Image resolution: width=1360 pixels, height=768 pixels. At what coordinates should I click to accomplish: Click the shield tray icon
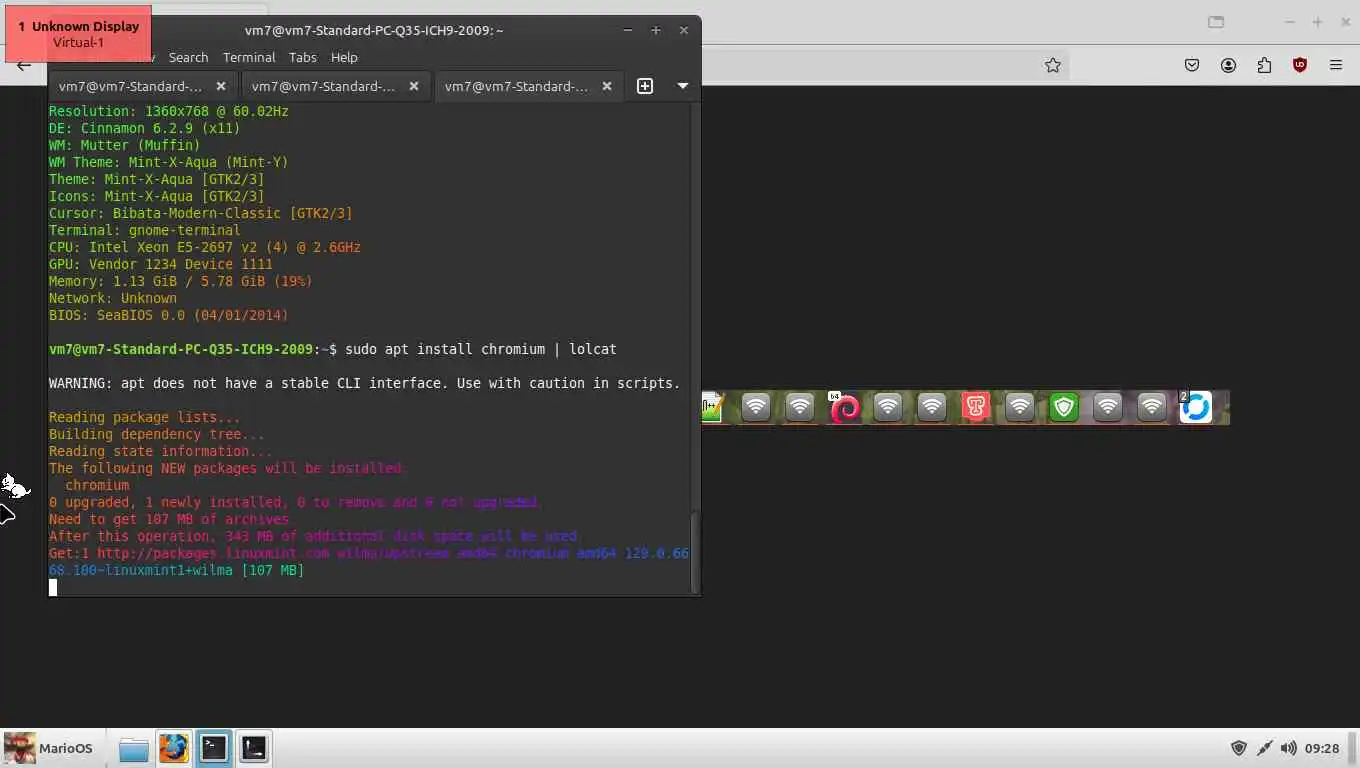(x=1238, y=748)
